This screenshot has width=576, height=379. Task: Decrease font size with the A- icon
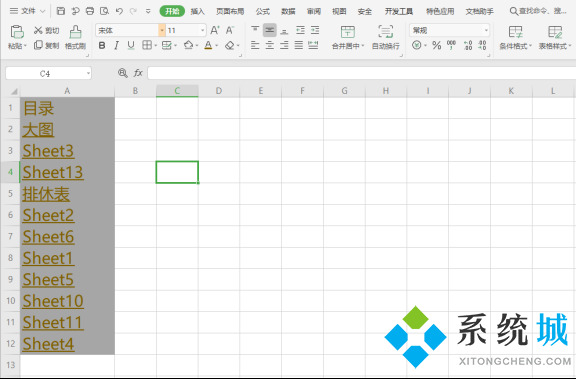[x=230, y=30]
